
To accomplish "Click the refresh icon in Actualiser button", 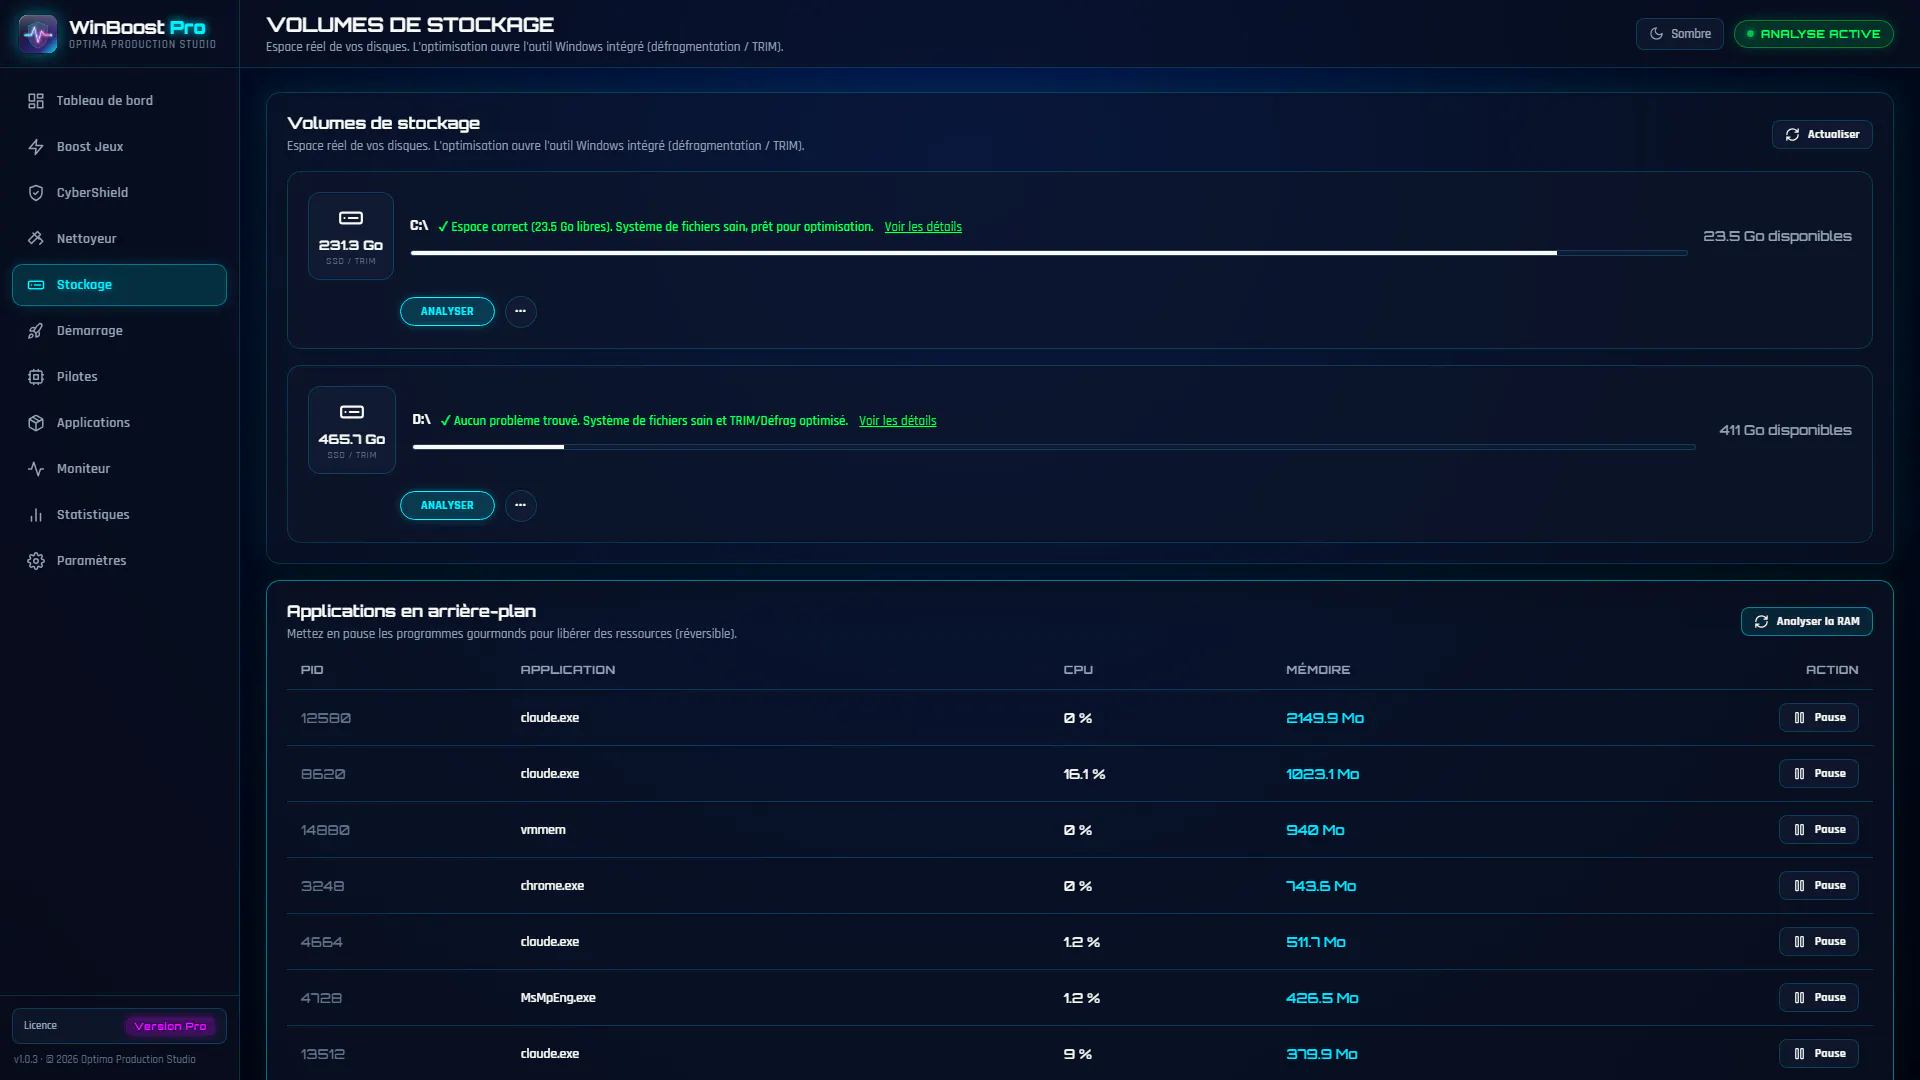I will tap(1792, 135).
